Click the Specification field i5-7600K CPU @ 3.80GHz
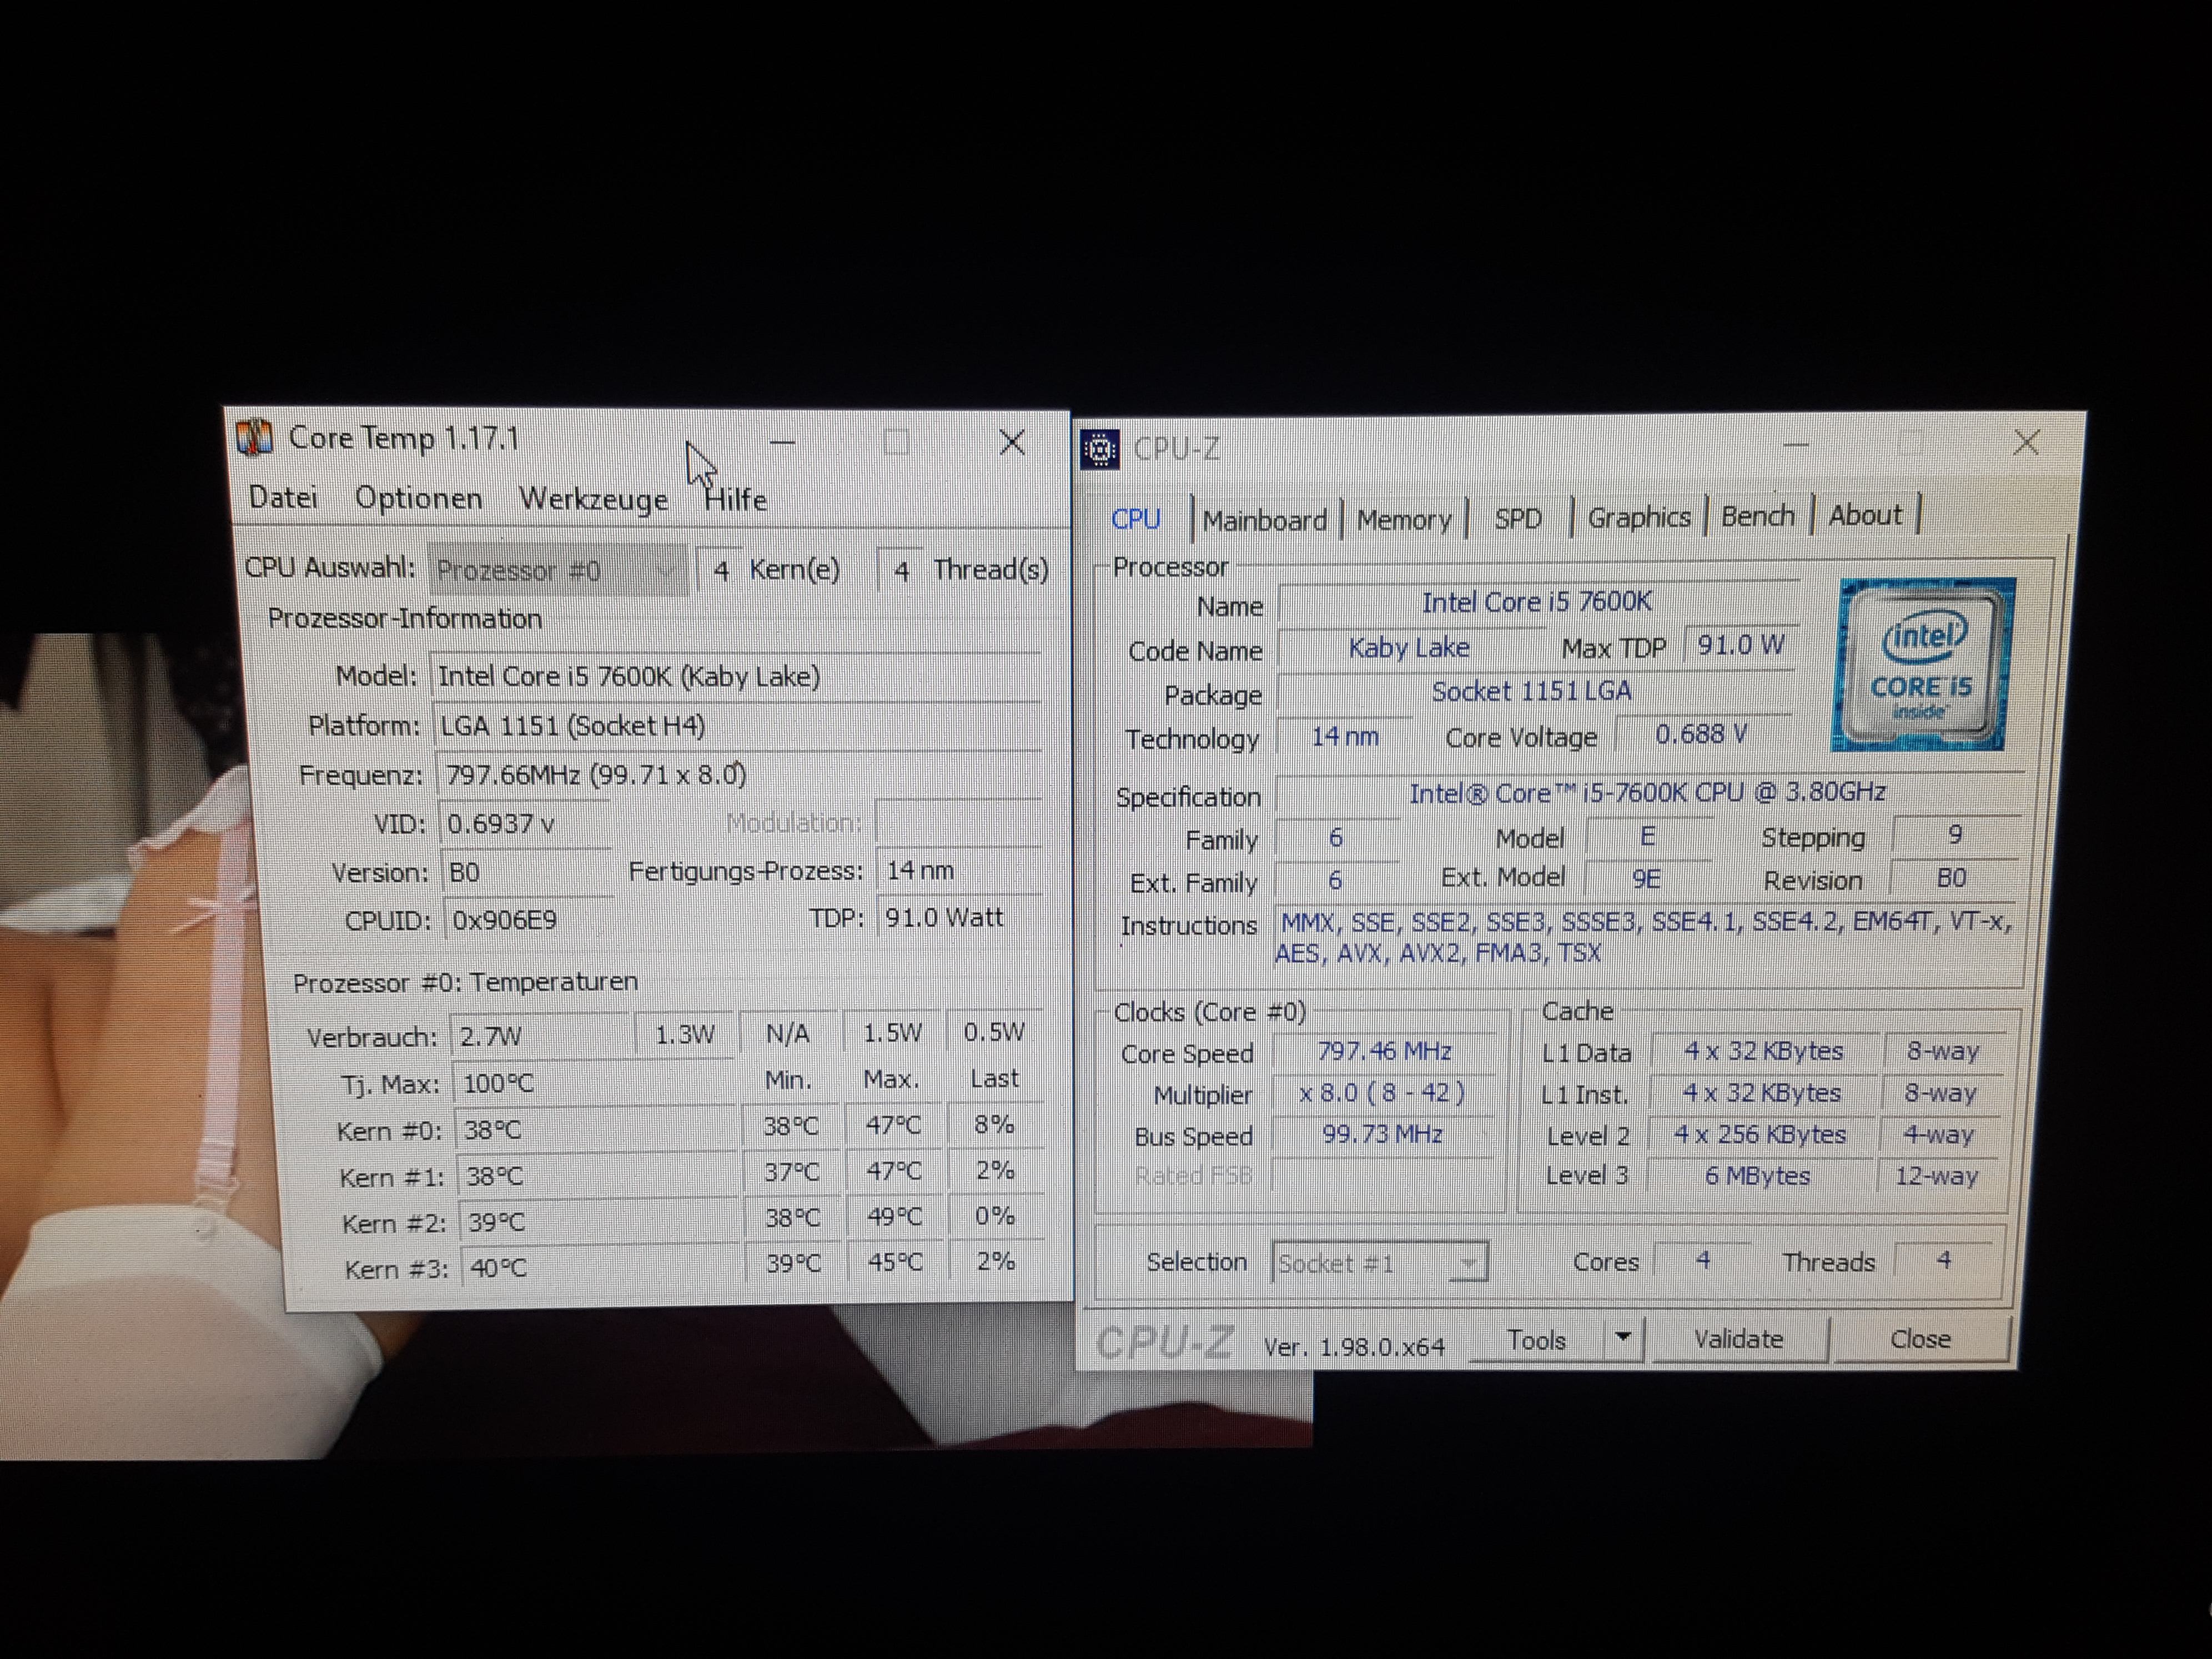 (1648, 793)
